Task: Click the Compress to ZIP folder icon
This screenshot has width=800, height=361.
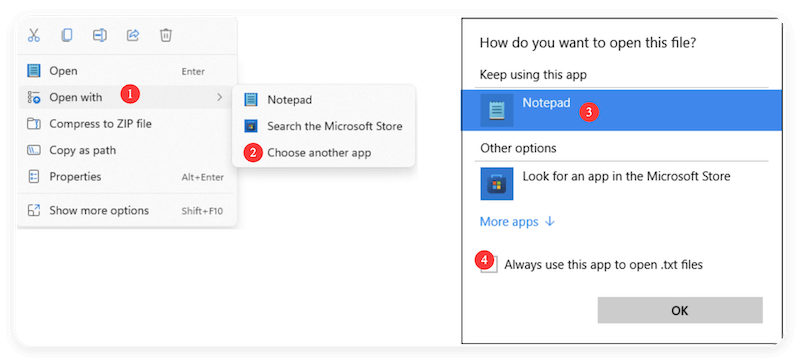Action: pos(34,123)
